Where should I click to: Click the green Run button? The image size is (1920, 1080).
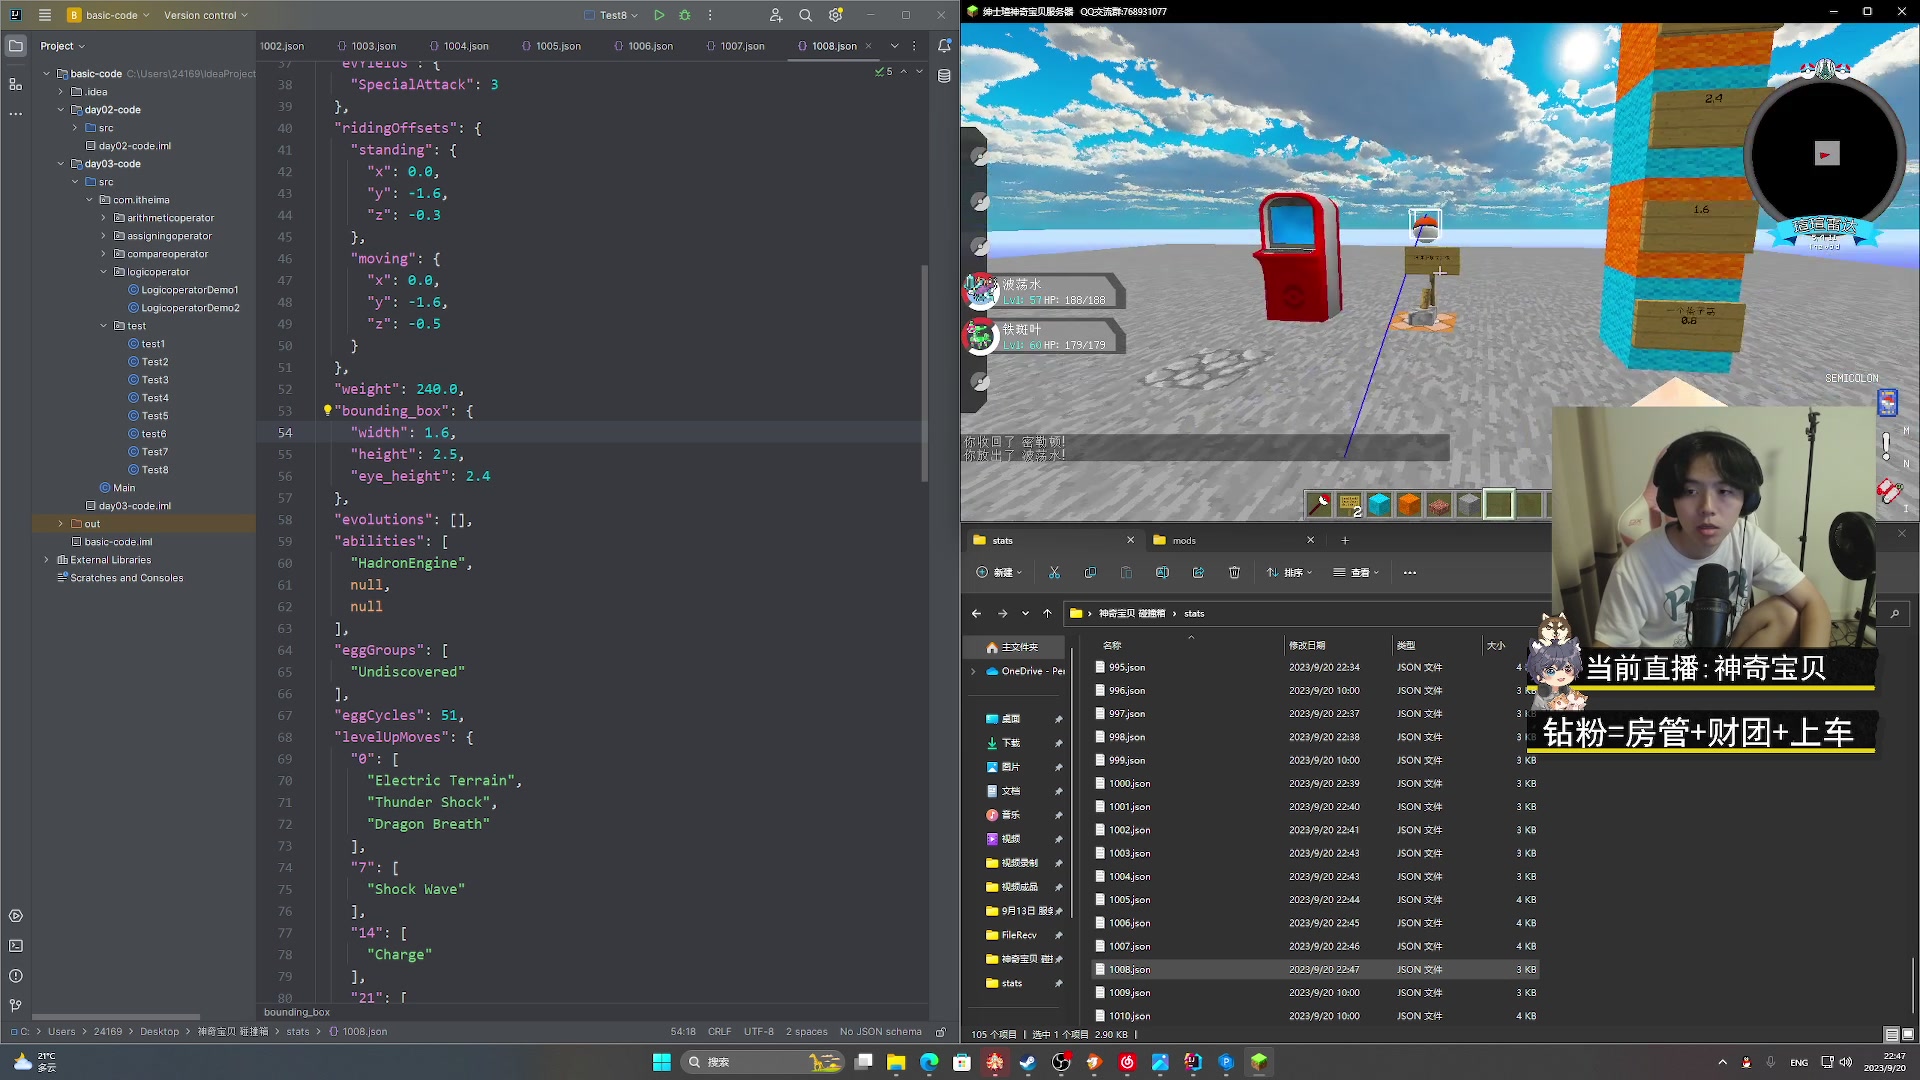[659, 15]
